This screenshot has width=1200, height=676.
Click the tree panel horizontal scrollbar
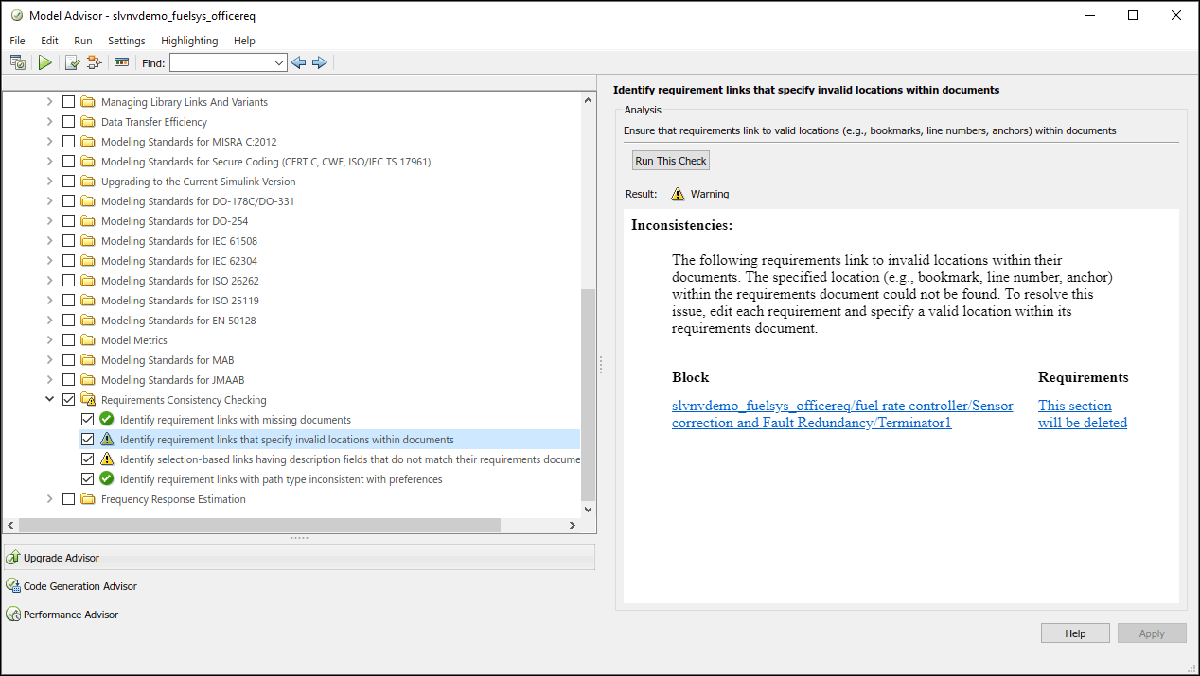pos(260,525)
